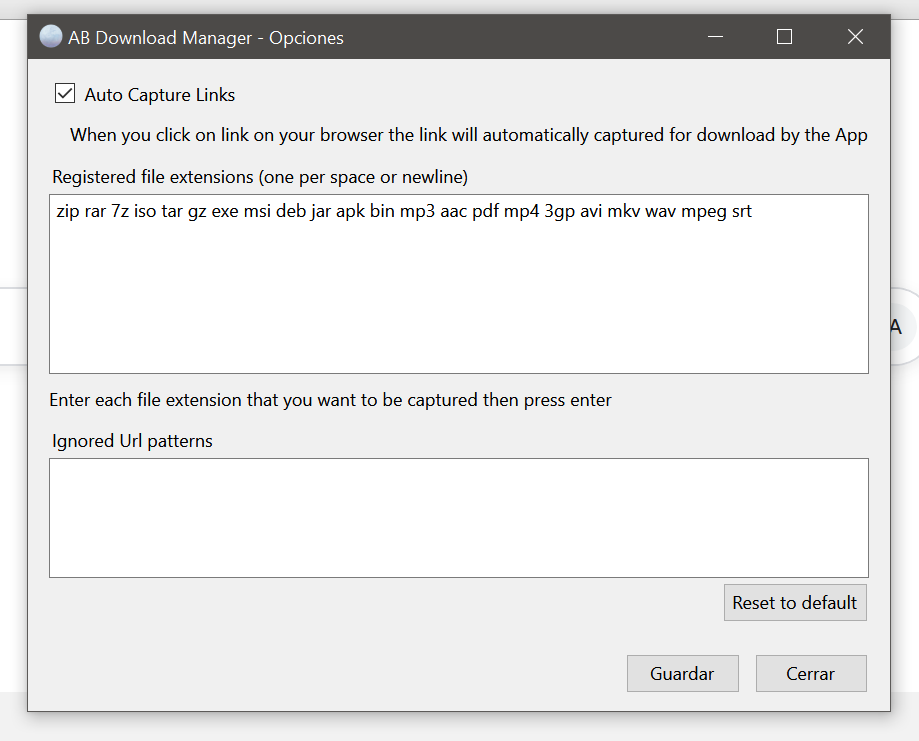Focus the Ignored Url patterns text box
919x741 pixels.
tap(458, 518)
